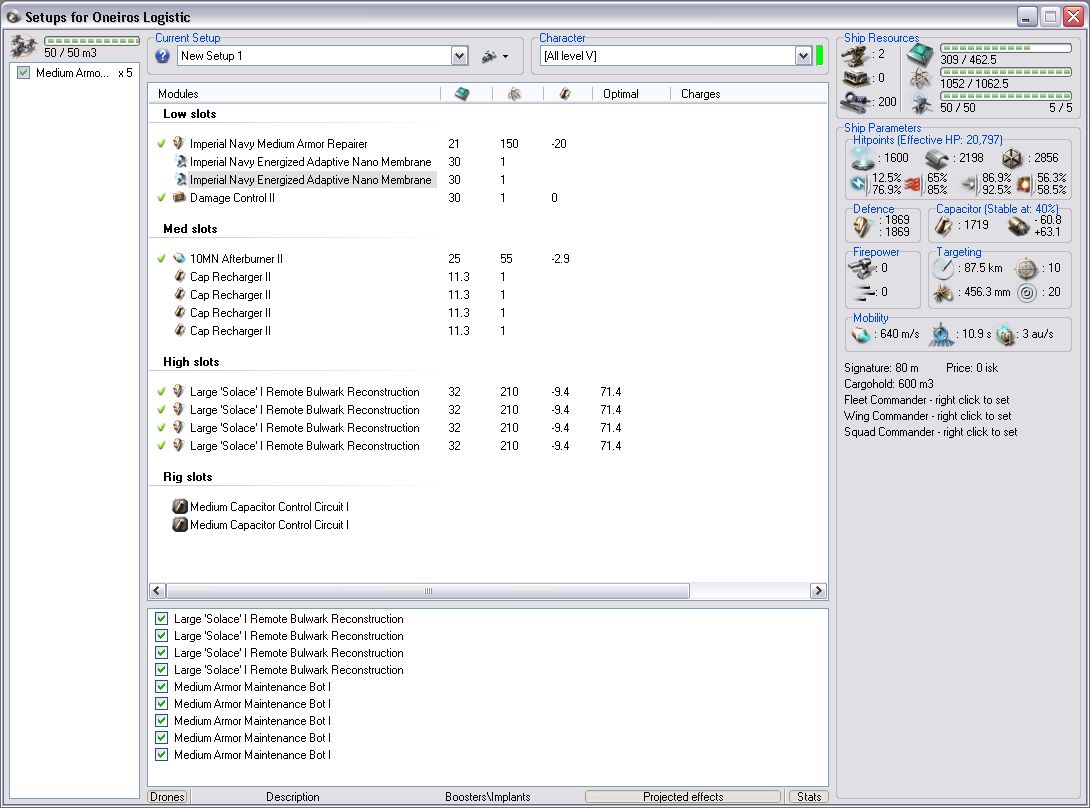This screenshot has height=808, width=1090.
Task: Click the horizontal scrollbar right arrow
Action: pos(818,590)
